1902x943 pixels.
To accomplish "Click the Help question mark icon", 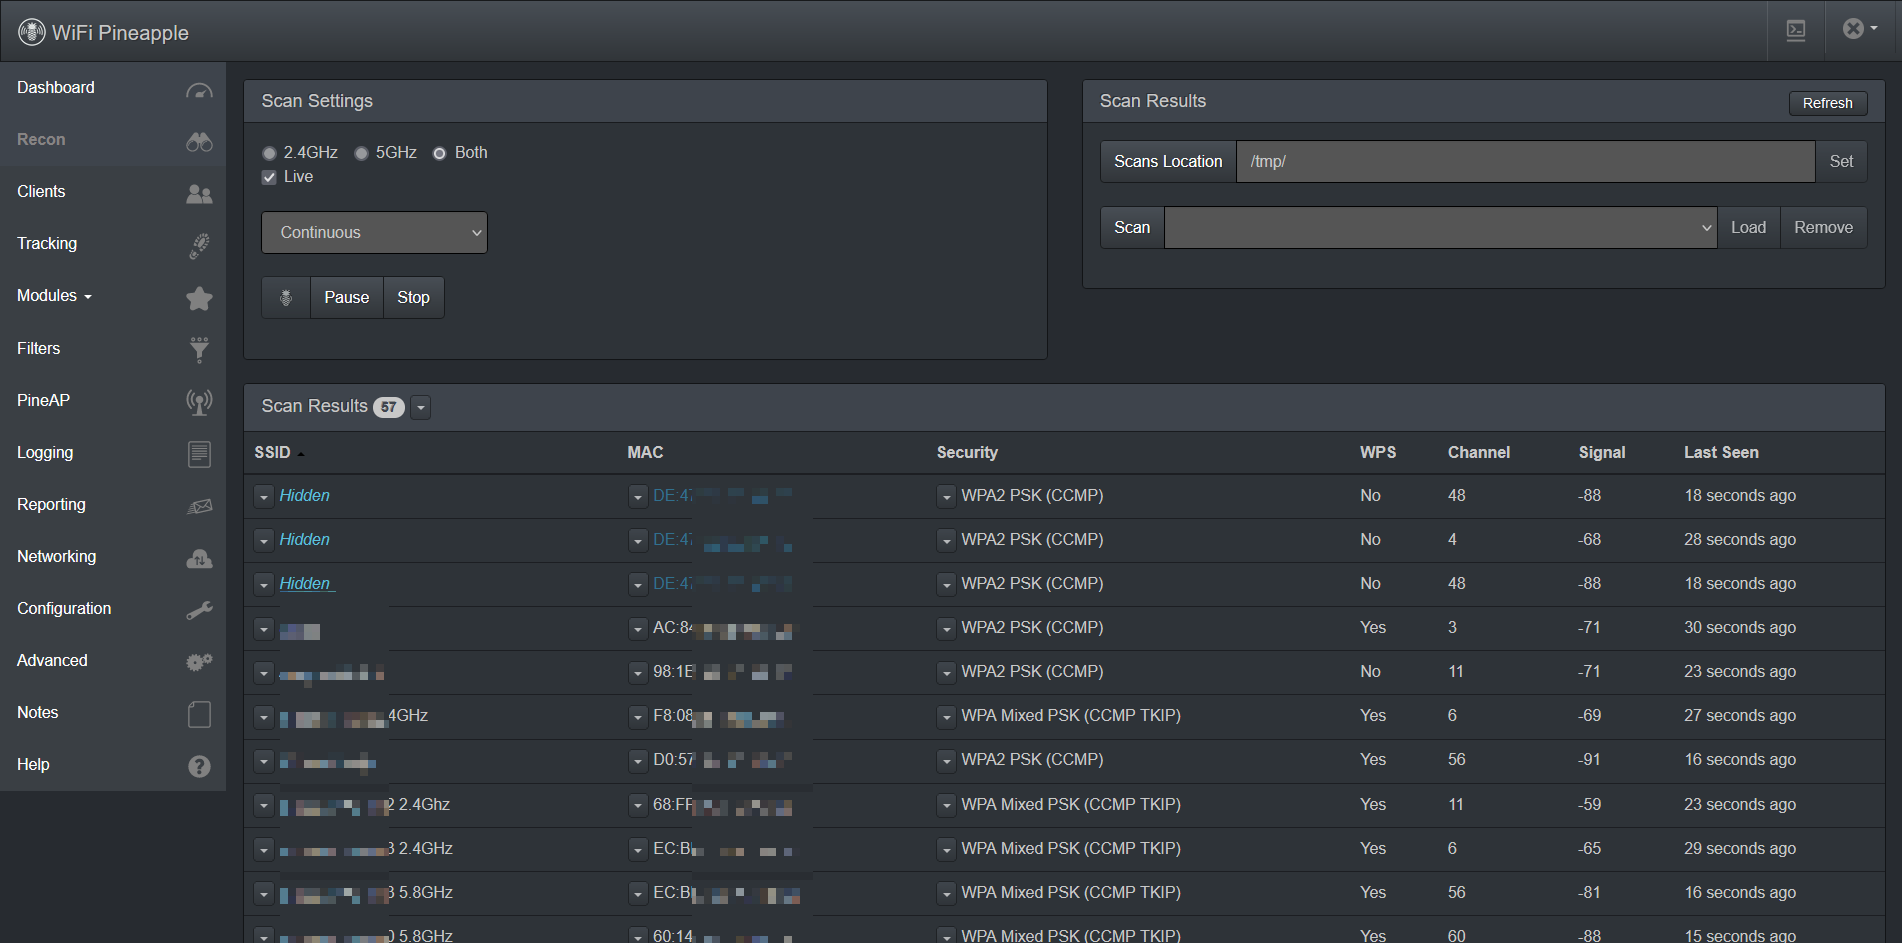I will [199, 766].
